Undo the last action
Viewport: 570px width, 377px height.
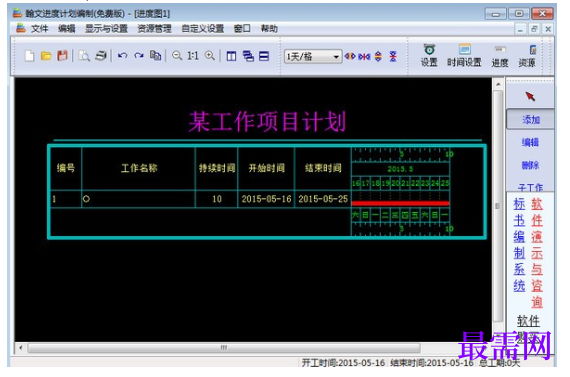pos(123,56)
